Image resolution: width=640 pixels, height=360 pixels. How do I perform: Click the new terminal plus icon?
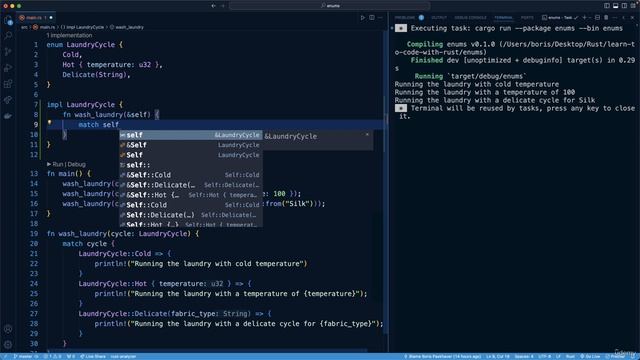pos(584,18)
